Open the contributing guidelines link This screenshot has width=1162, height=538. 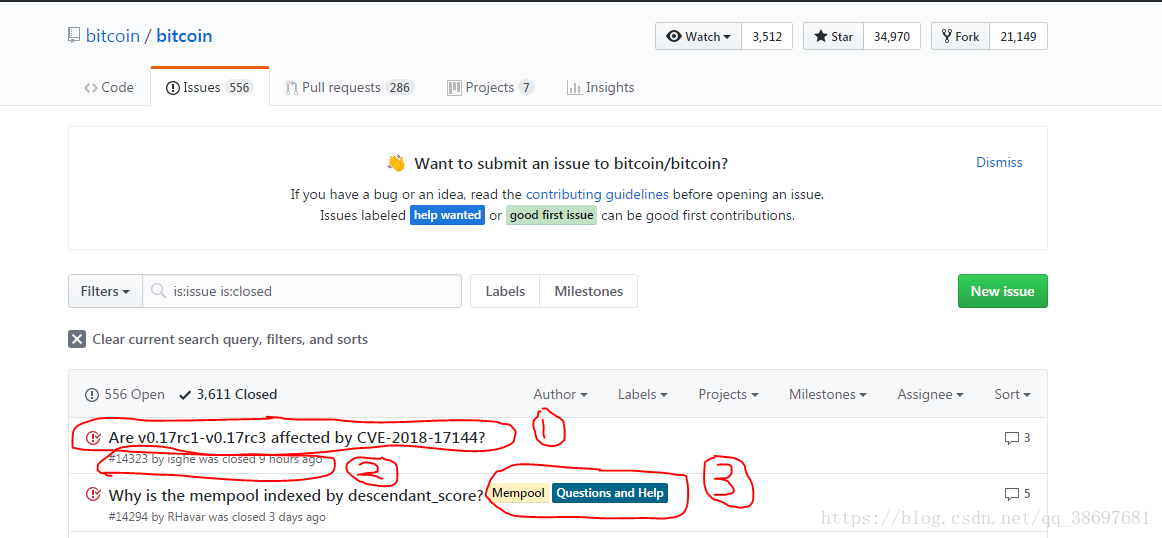click(x=597, y=195)
